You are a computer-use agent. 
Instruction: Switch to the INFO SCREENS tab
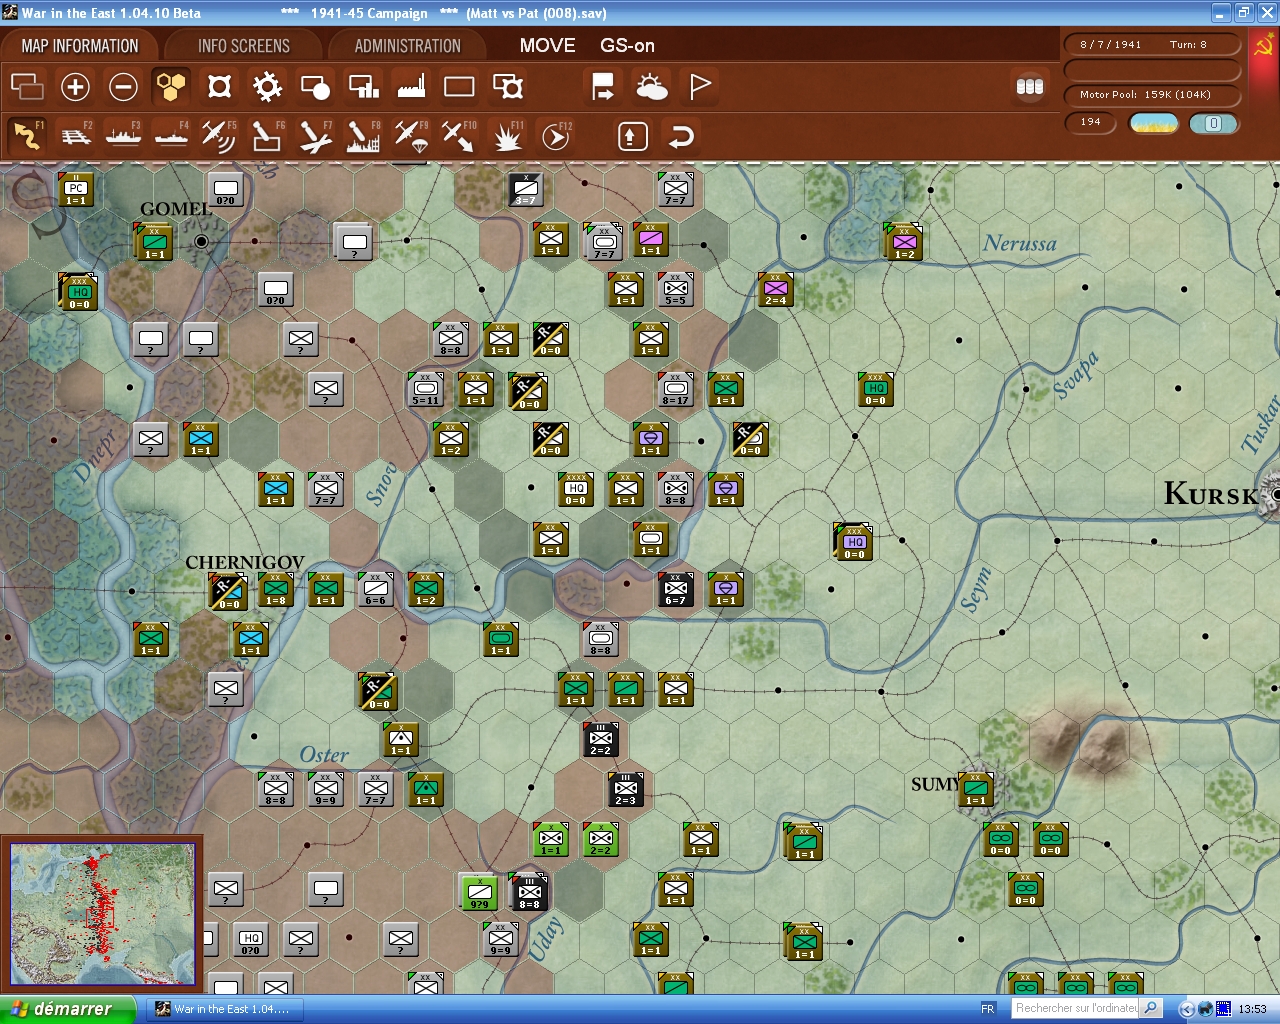pos(244,46)
